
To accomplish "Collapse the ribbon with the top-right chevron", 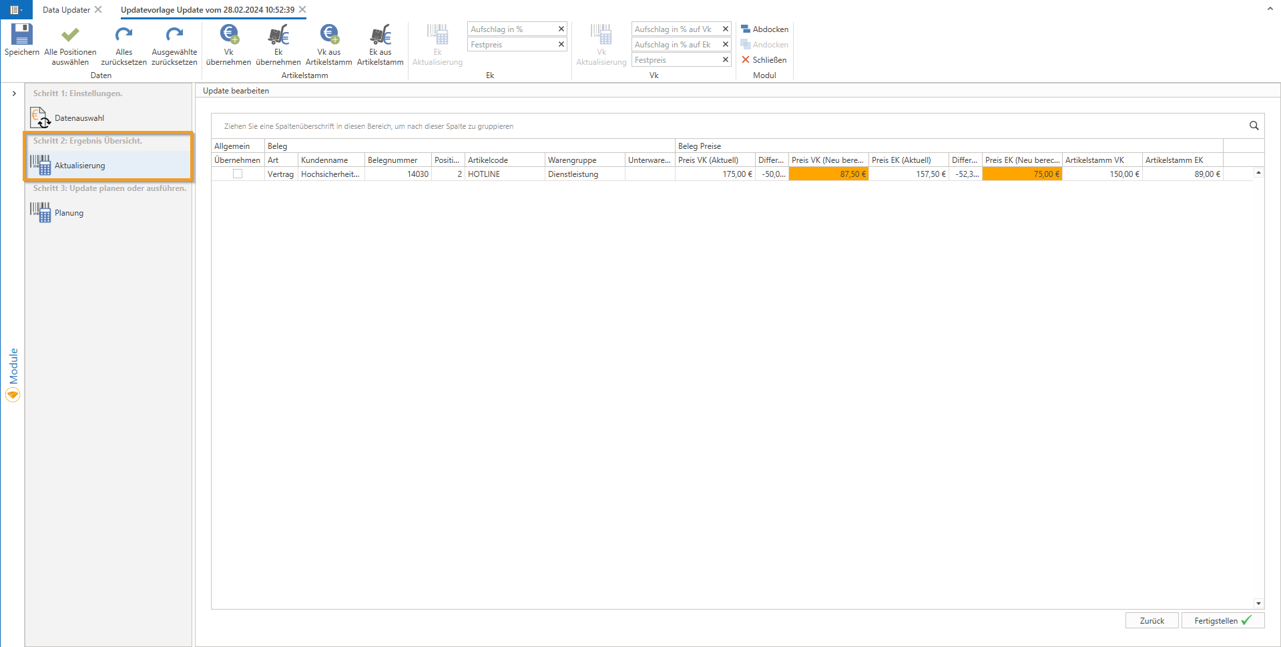I will [1270, 9].
